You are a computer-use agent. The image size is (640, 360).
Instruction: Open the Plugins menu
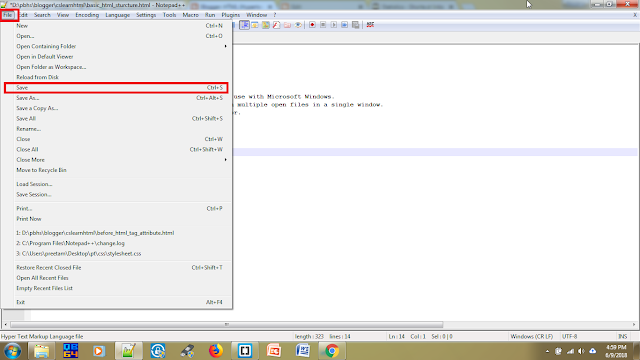(231, 15)
